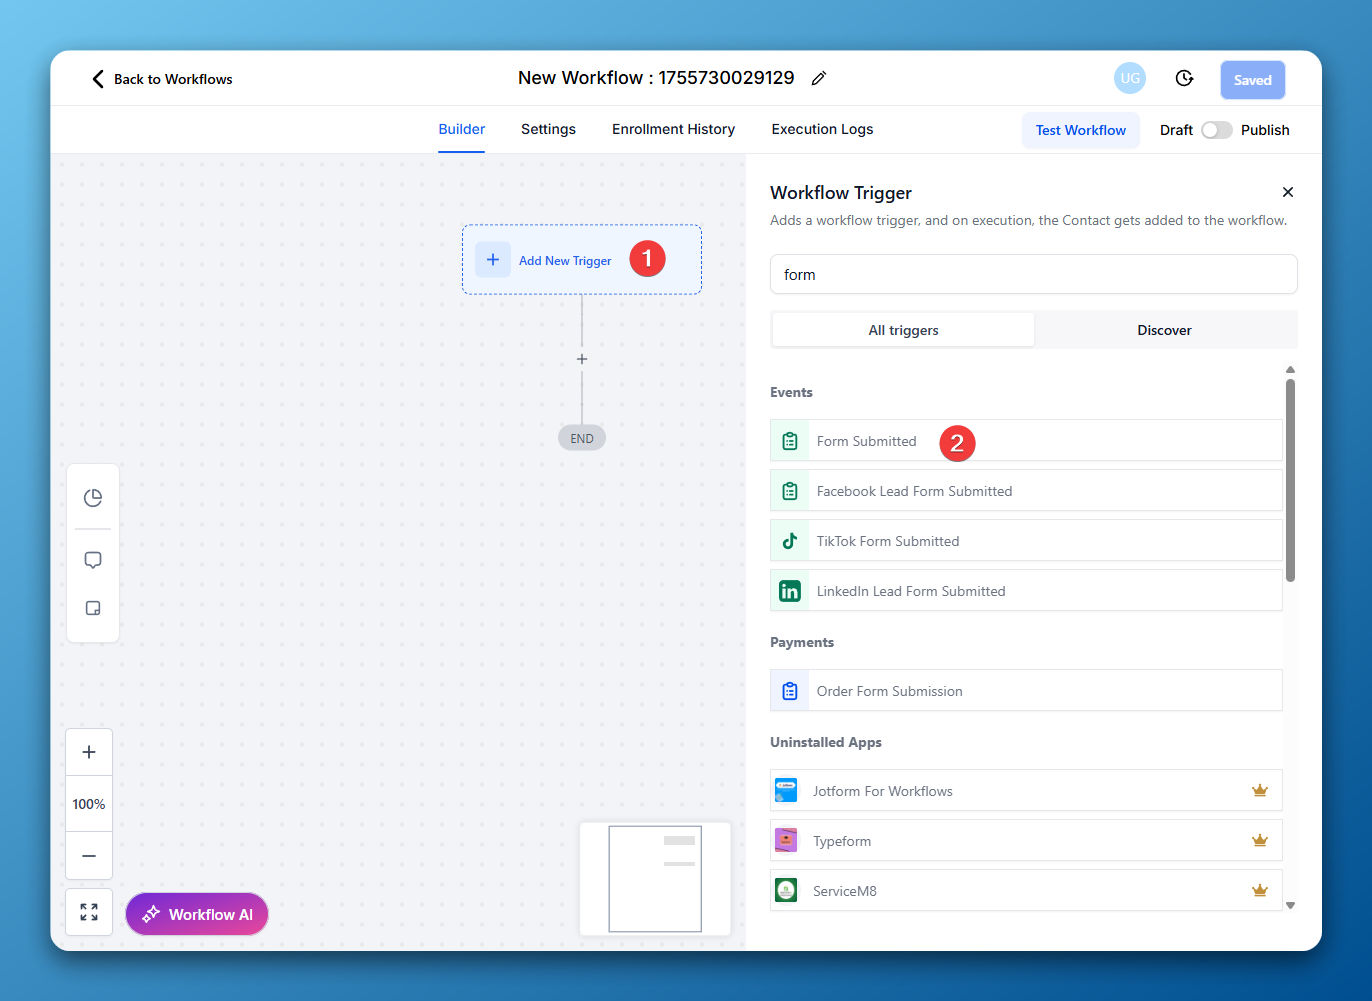Screen dimensions: 1372x1001
Task: Open the Execution Logs tab
Action: pyautogui.click(x=822, y=129)
